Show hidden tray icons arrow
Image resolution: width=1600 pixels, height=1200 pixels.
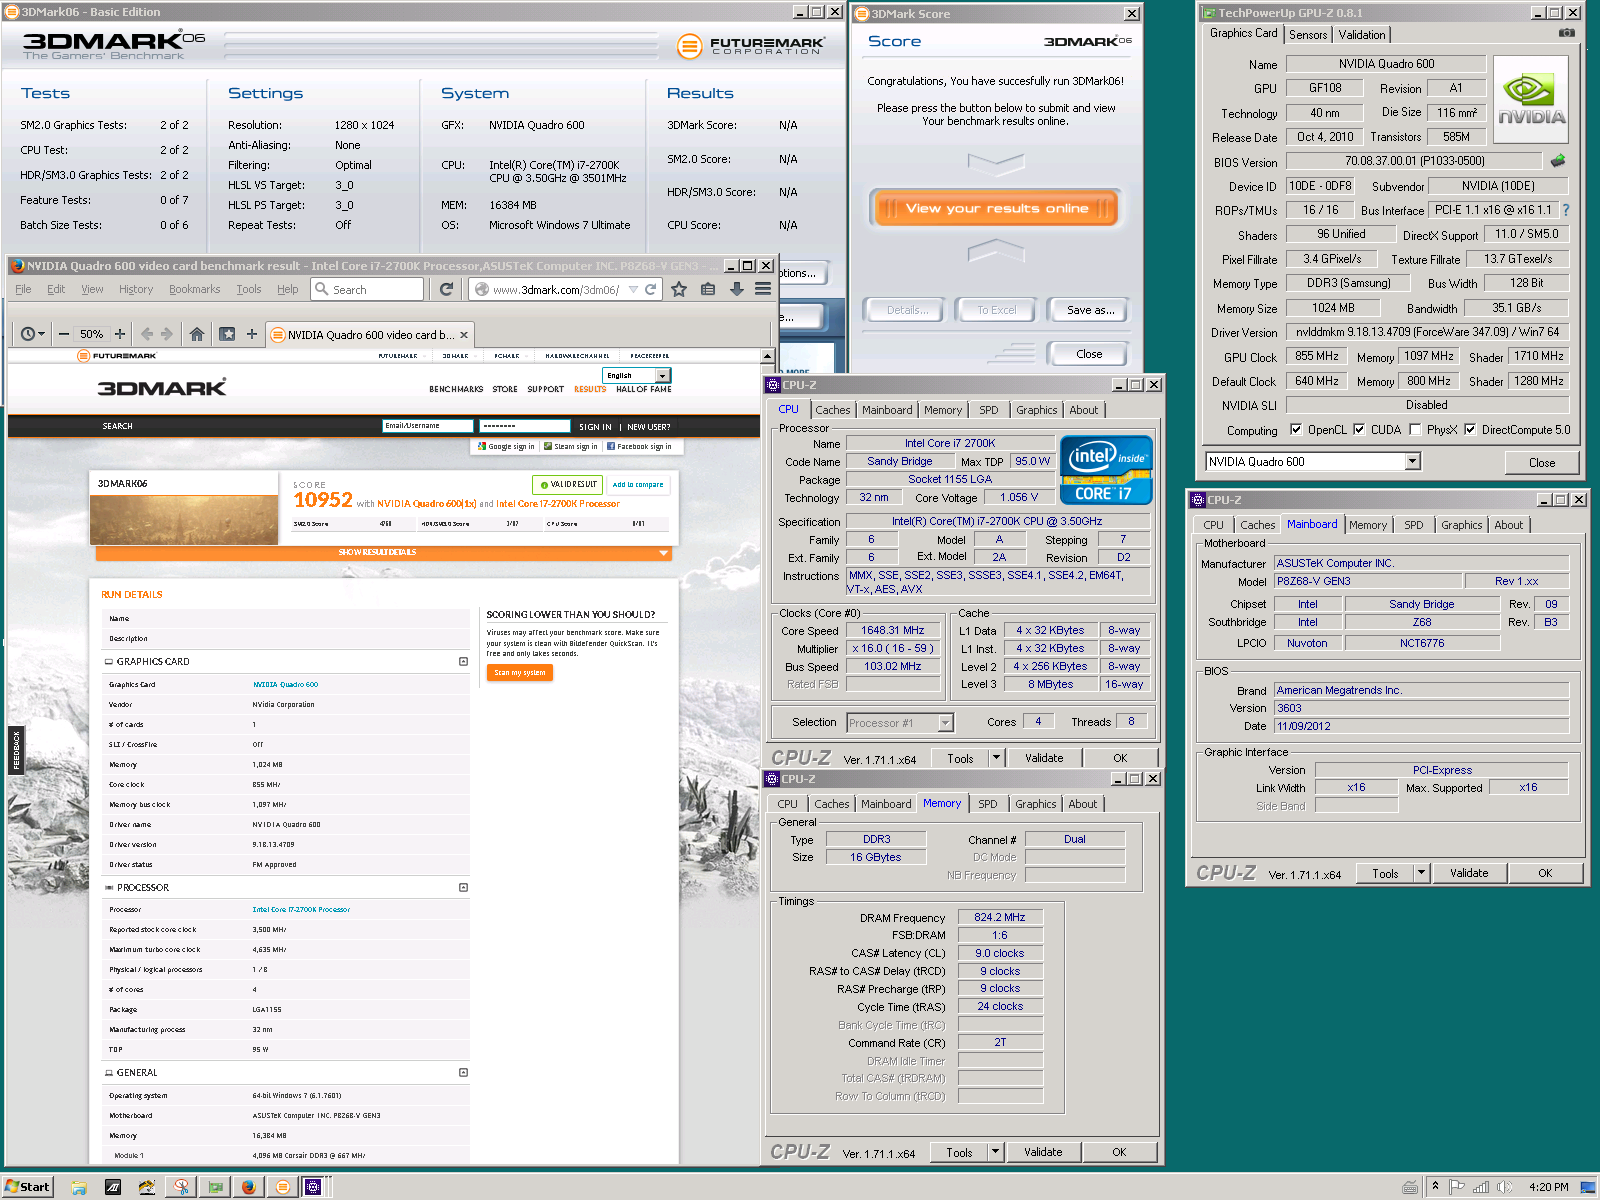coord(1435,1187)
